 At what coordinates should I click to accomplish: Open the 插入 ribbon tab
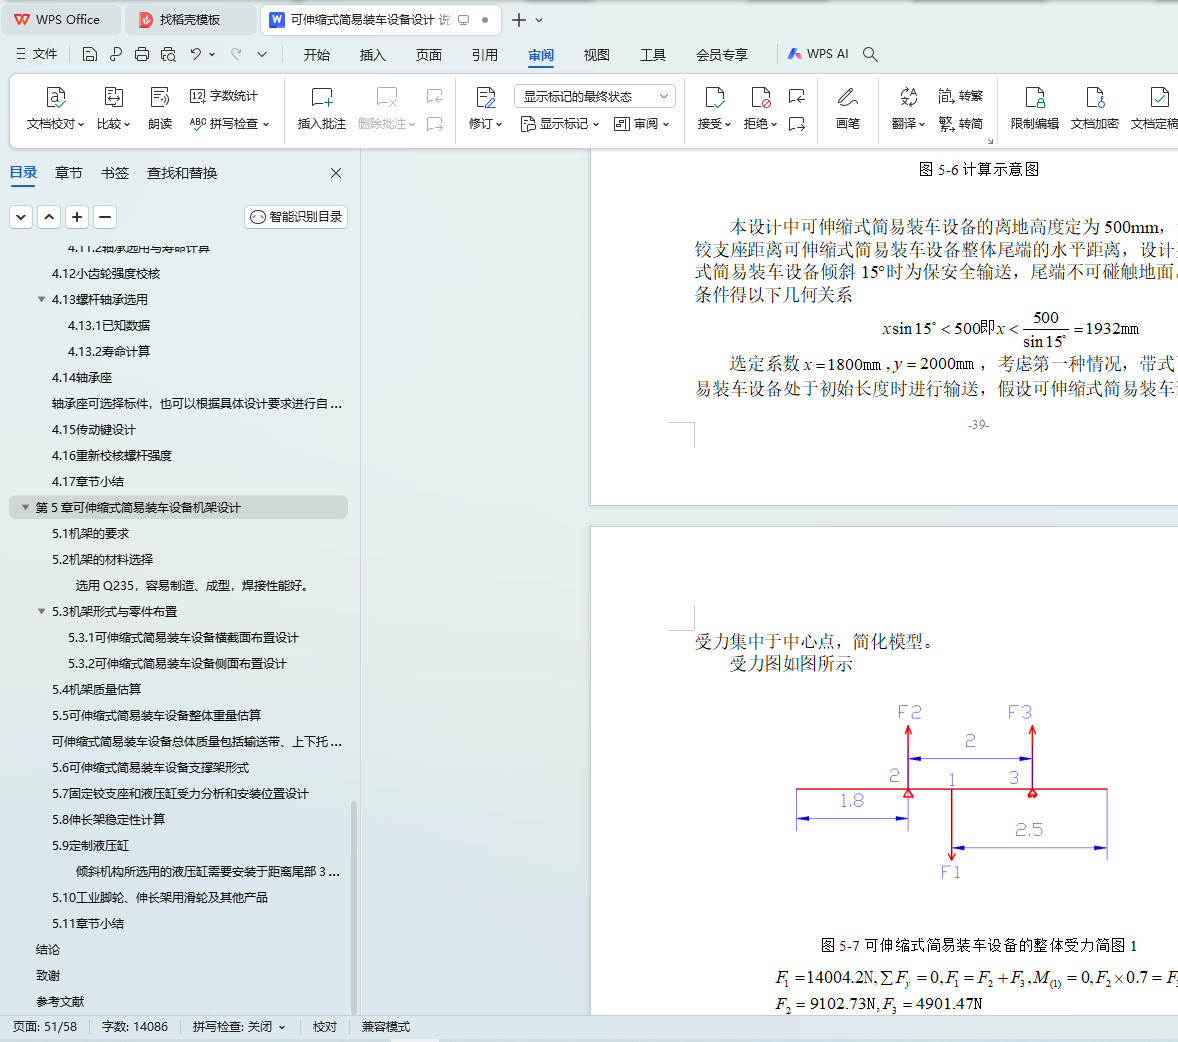(373, 54)
